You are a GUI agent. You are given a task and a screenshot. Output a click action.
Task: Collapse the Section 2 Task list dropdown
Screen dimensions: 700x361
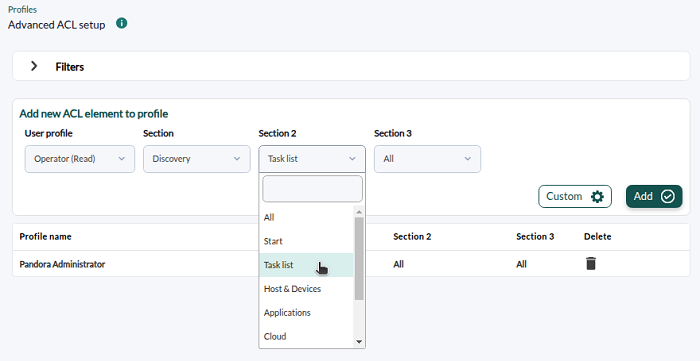pos(312,159)
